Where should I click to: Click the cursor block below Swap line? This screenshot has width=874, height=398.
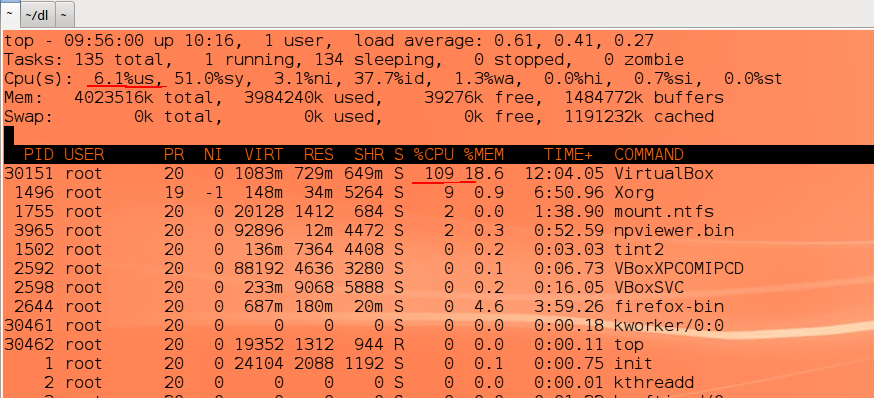point(8,135)
